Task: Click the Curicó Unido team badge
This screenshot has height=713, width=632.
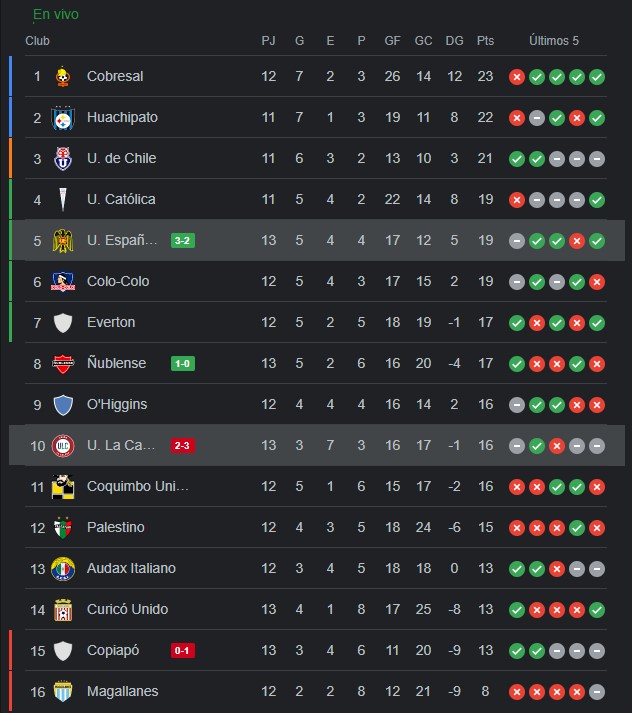Action: (63, 610)
